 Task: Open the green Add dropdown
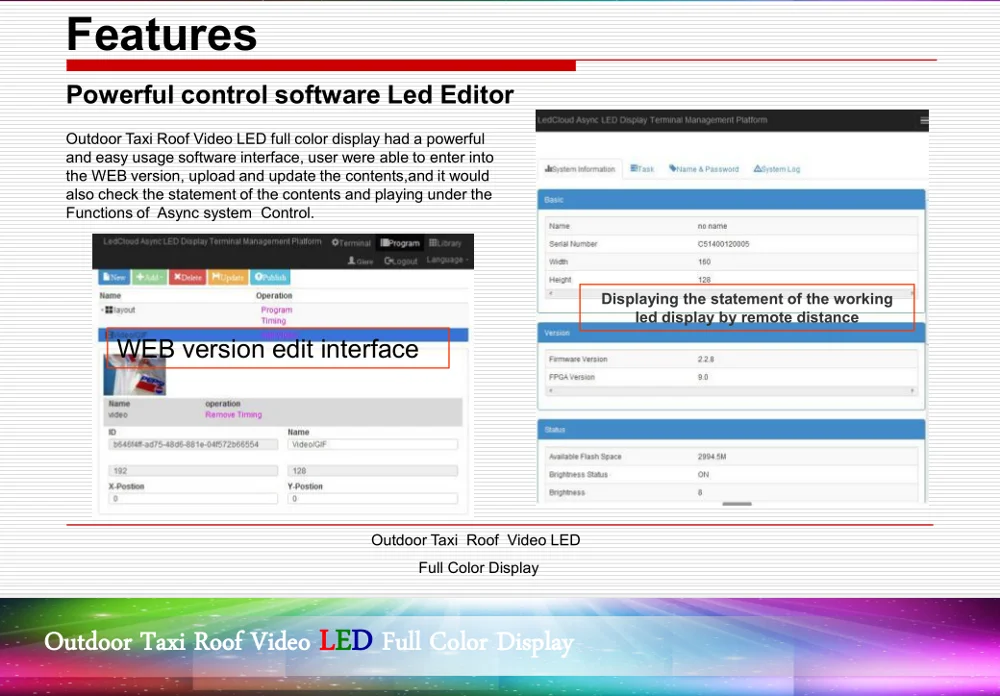click(149, 277)
